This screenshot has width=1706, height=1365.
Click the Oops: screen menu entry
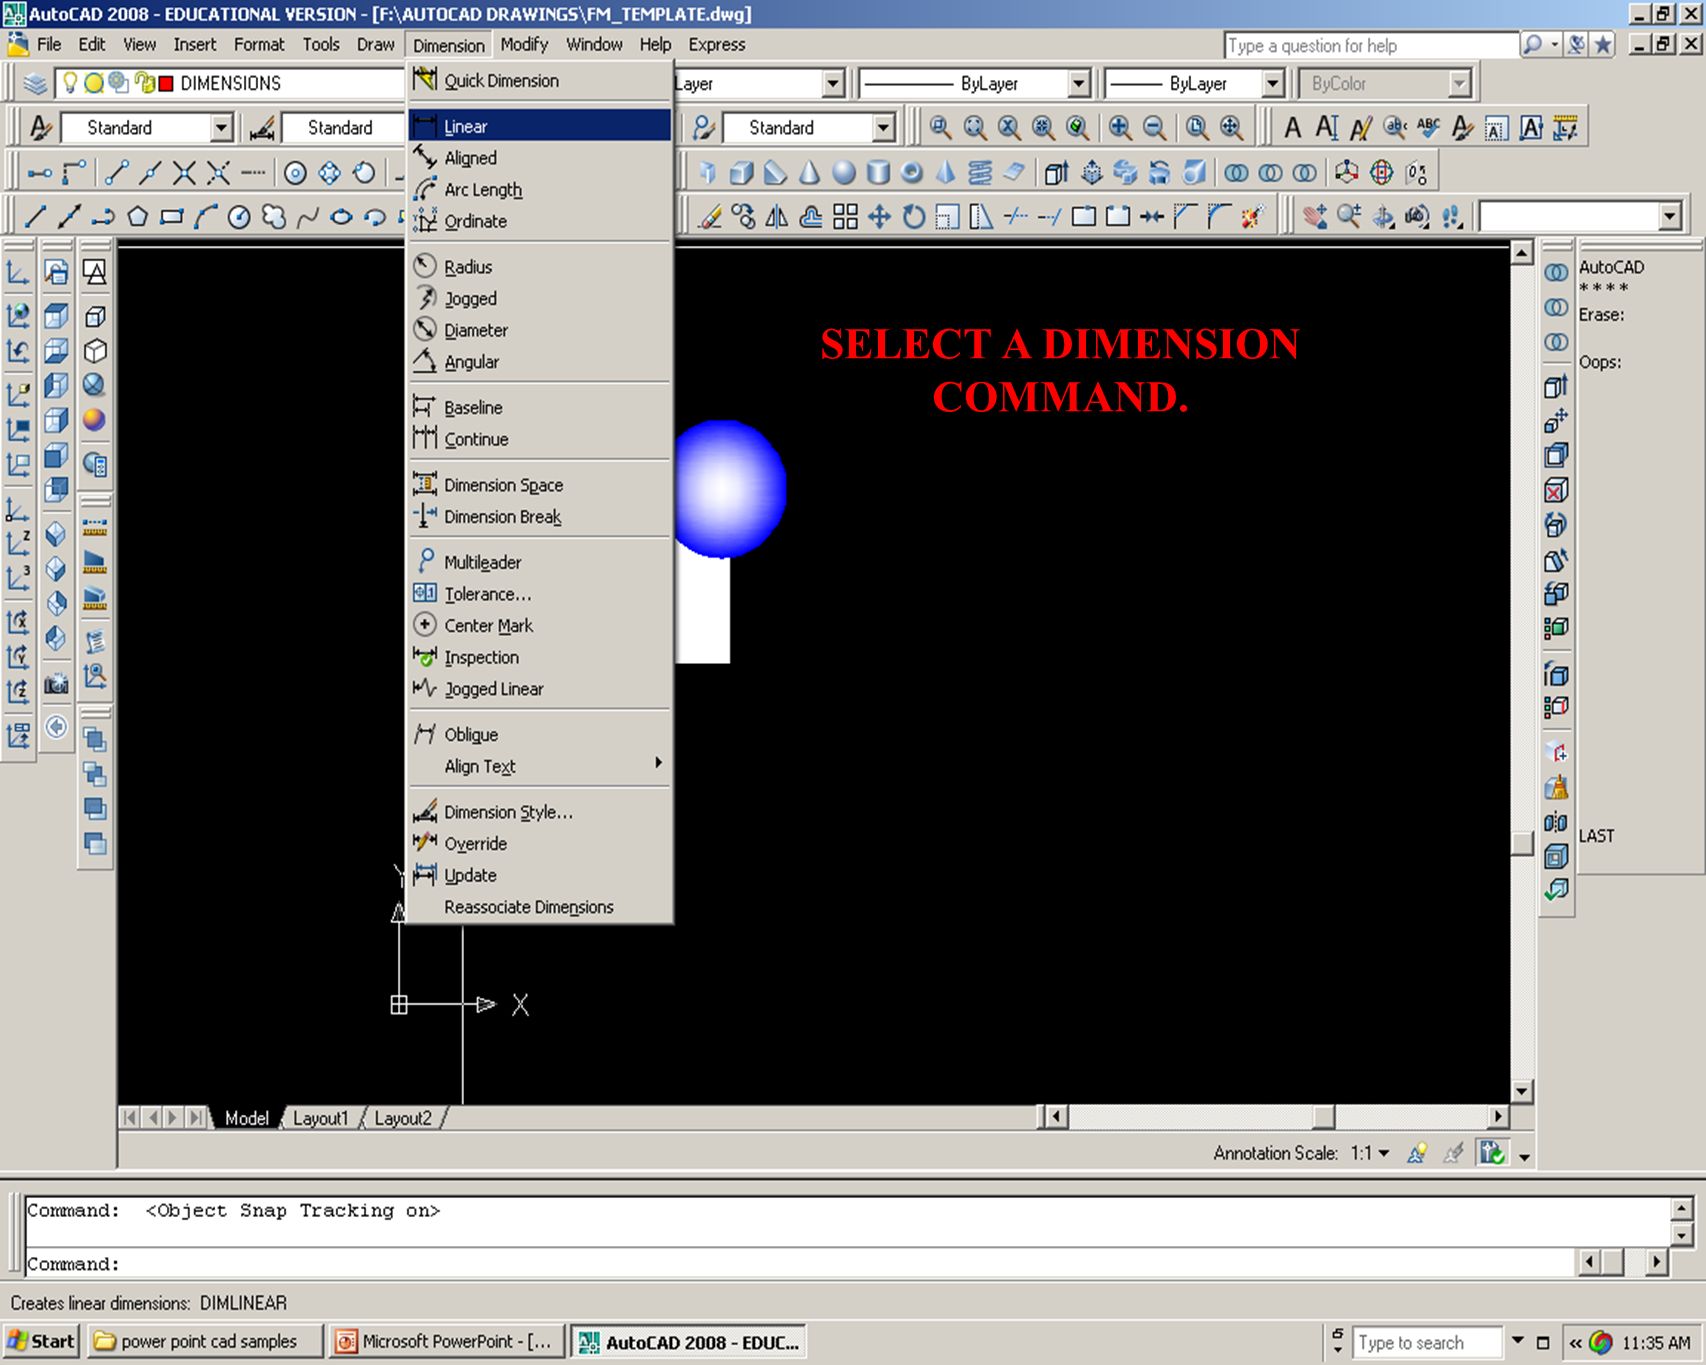pyautogui.click(x=1600, y=362)
